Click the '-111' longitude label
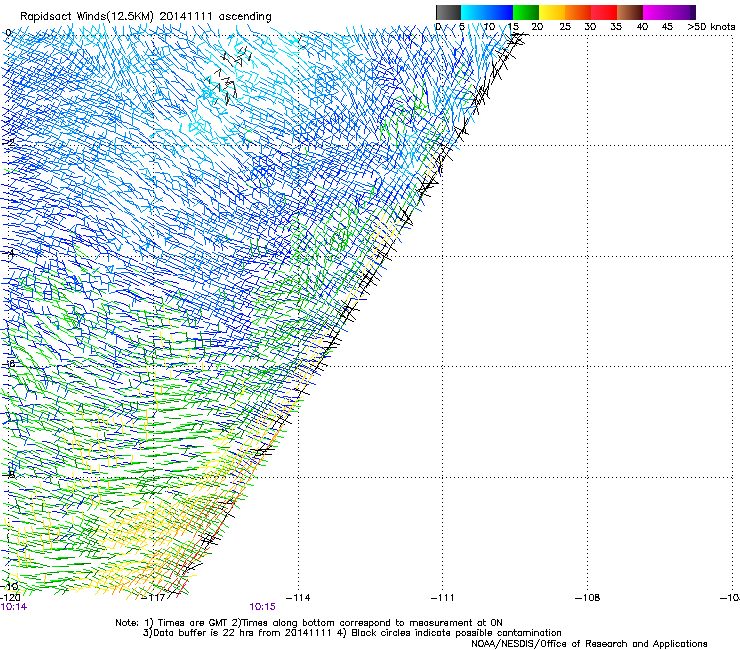 pos(443,598)
